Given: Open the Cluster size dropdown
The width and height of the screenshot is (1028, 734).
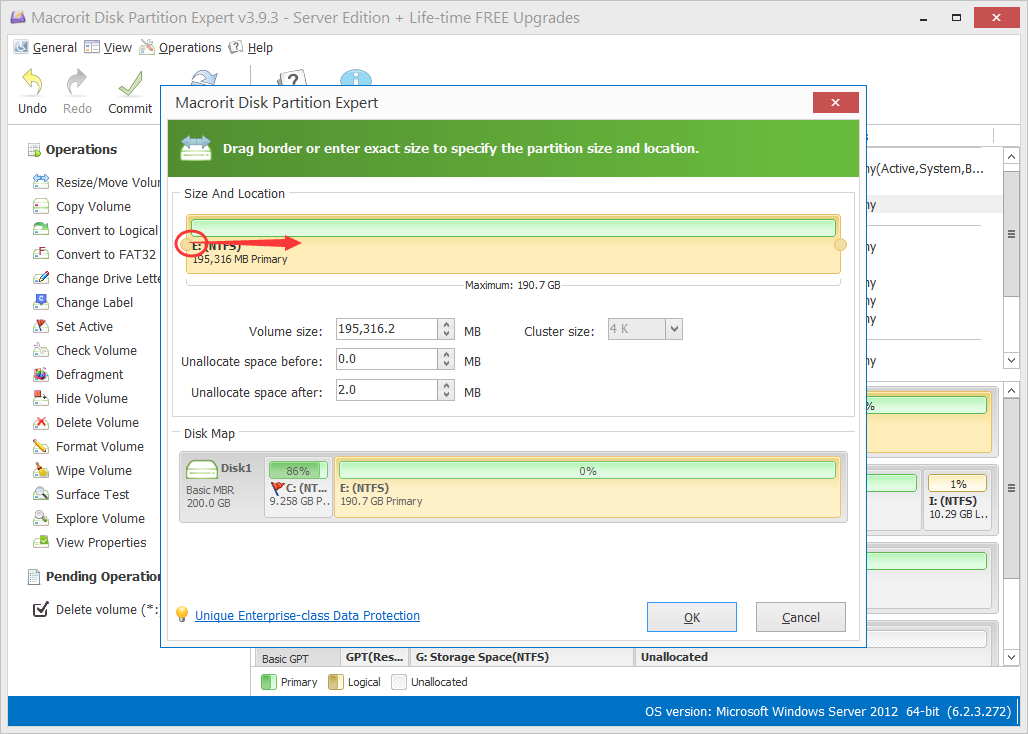Looking at the screenshot, I should 674,329.
